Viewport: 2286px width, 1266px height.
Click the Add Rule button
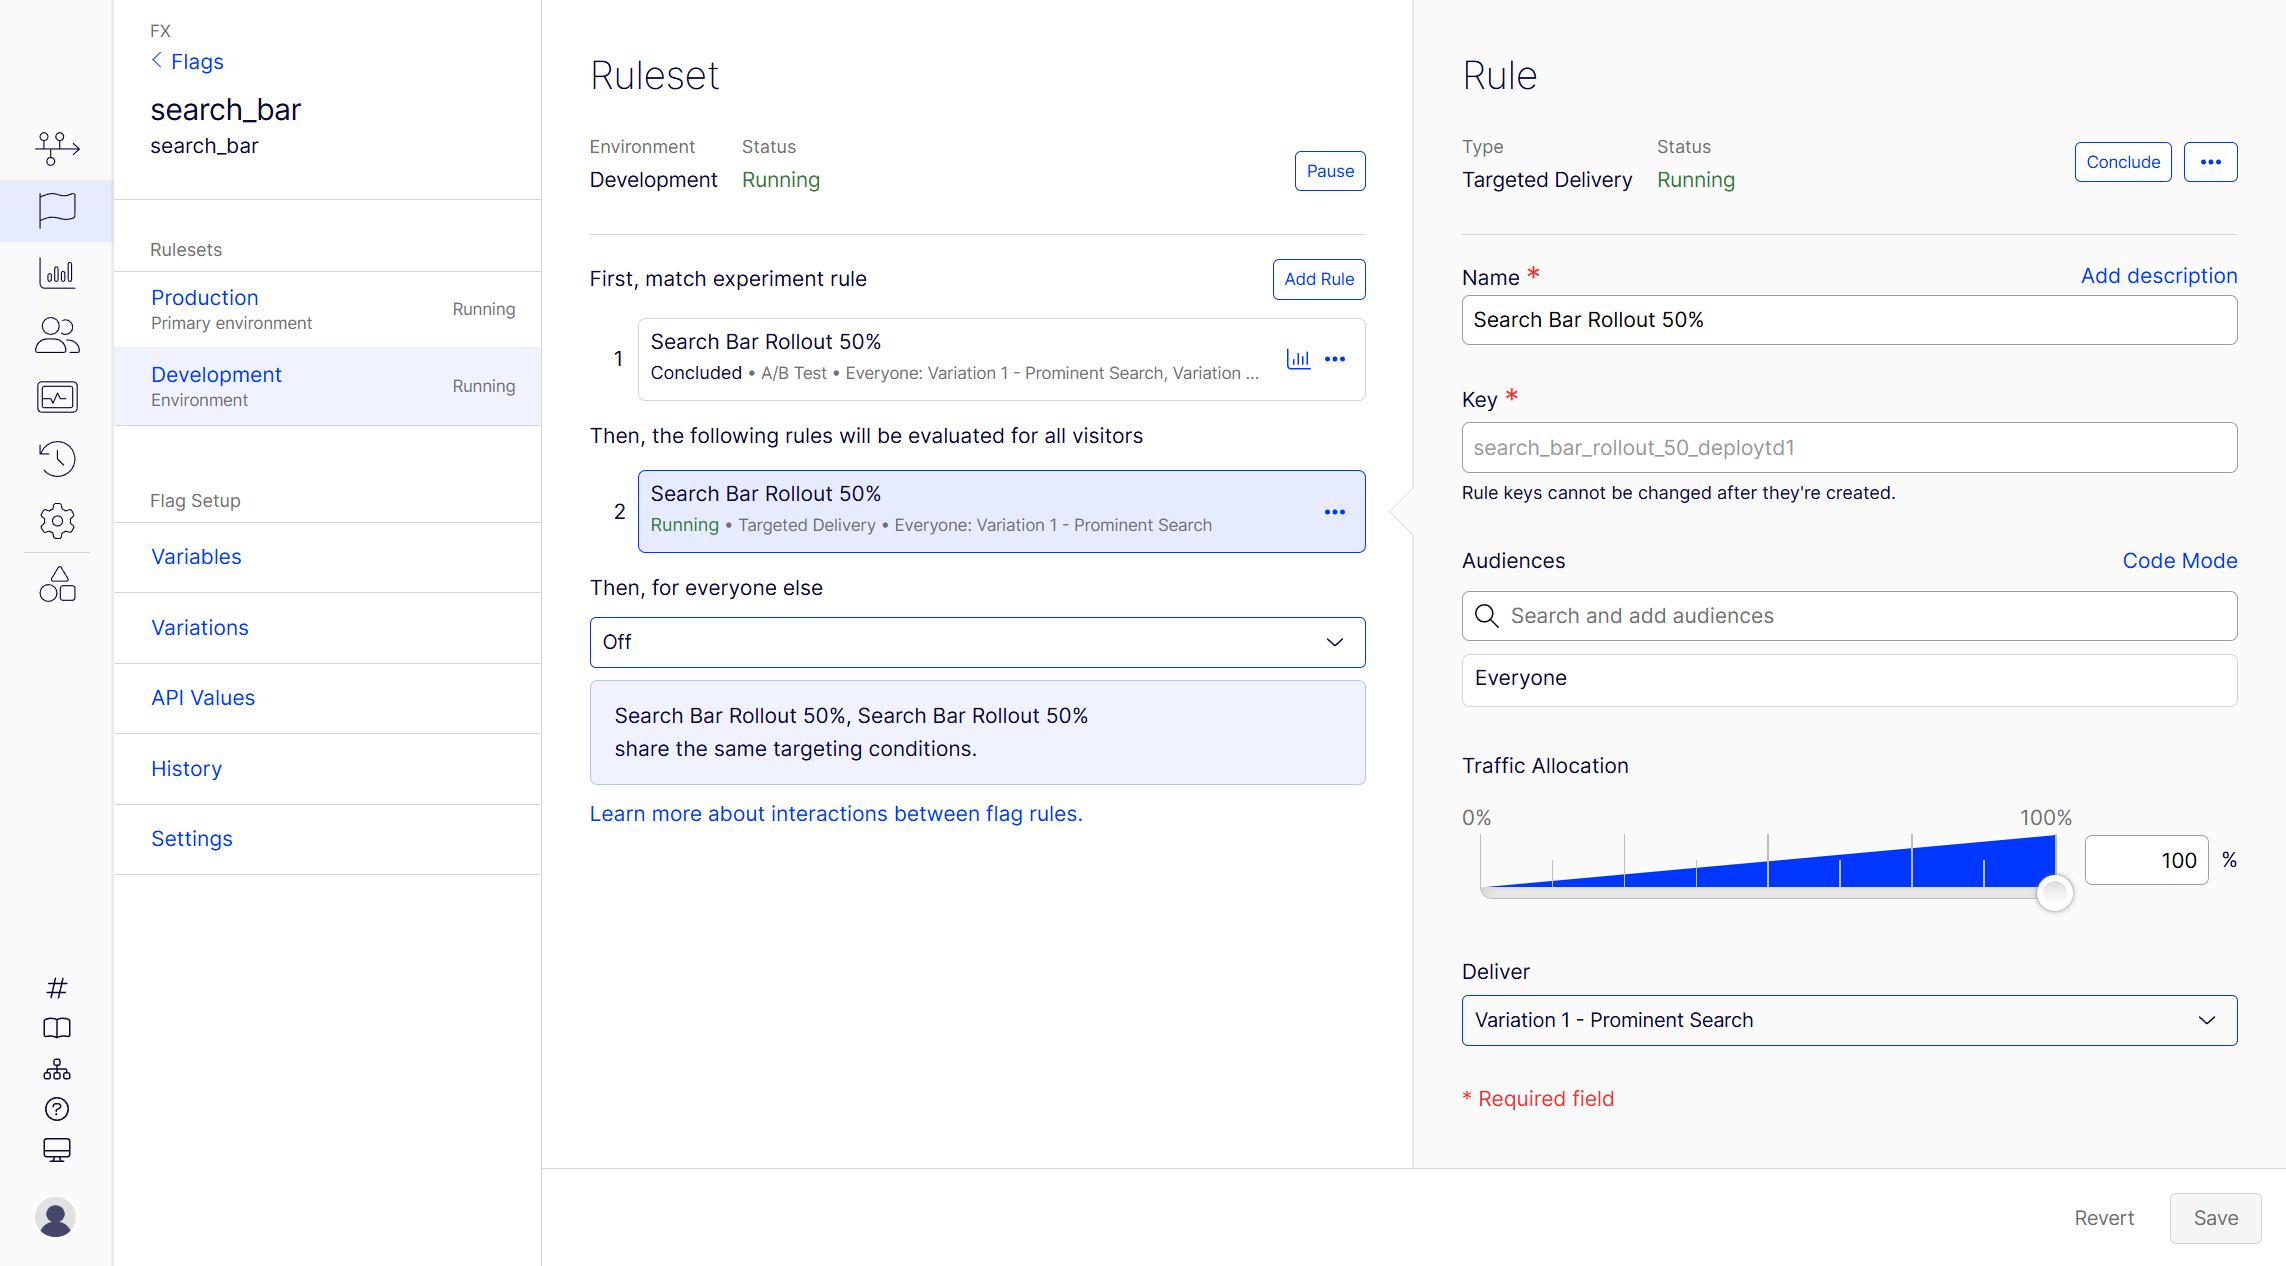tap(1318, 279)
